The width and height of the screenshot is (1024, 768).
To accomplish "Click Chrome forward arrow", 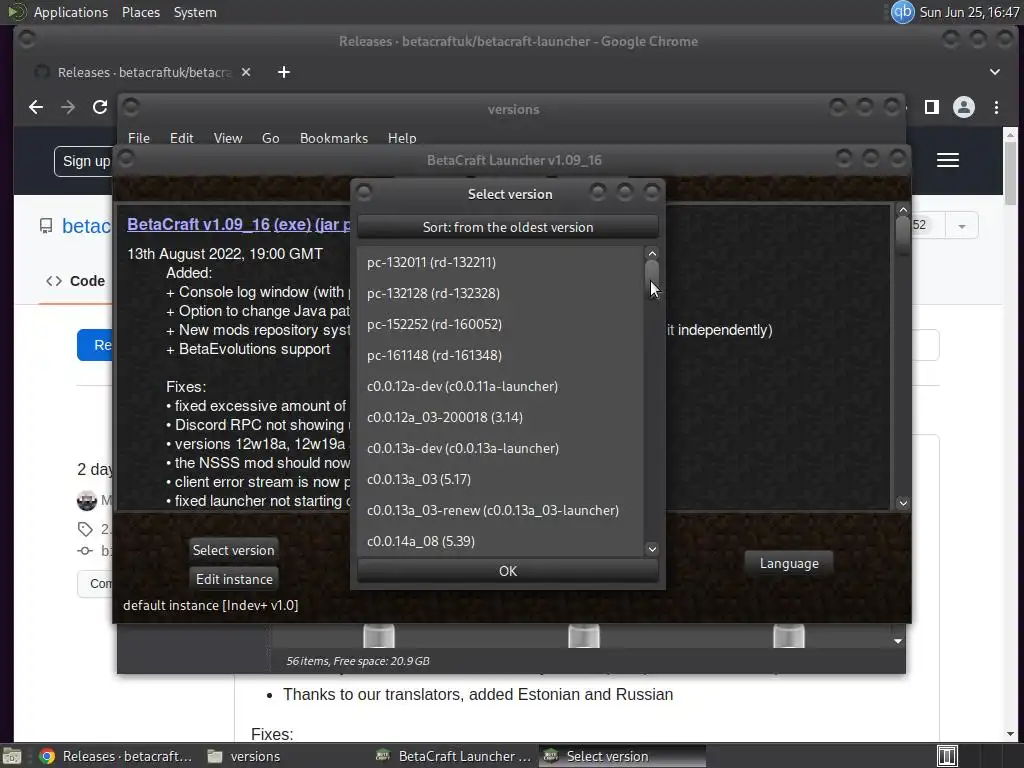I will click(x=68, y=107).
